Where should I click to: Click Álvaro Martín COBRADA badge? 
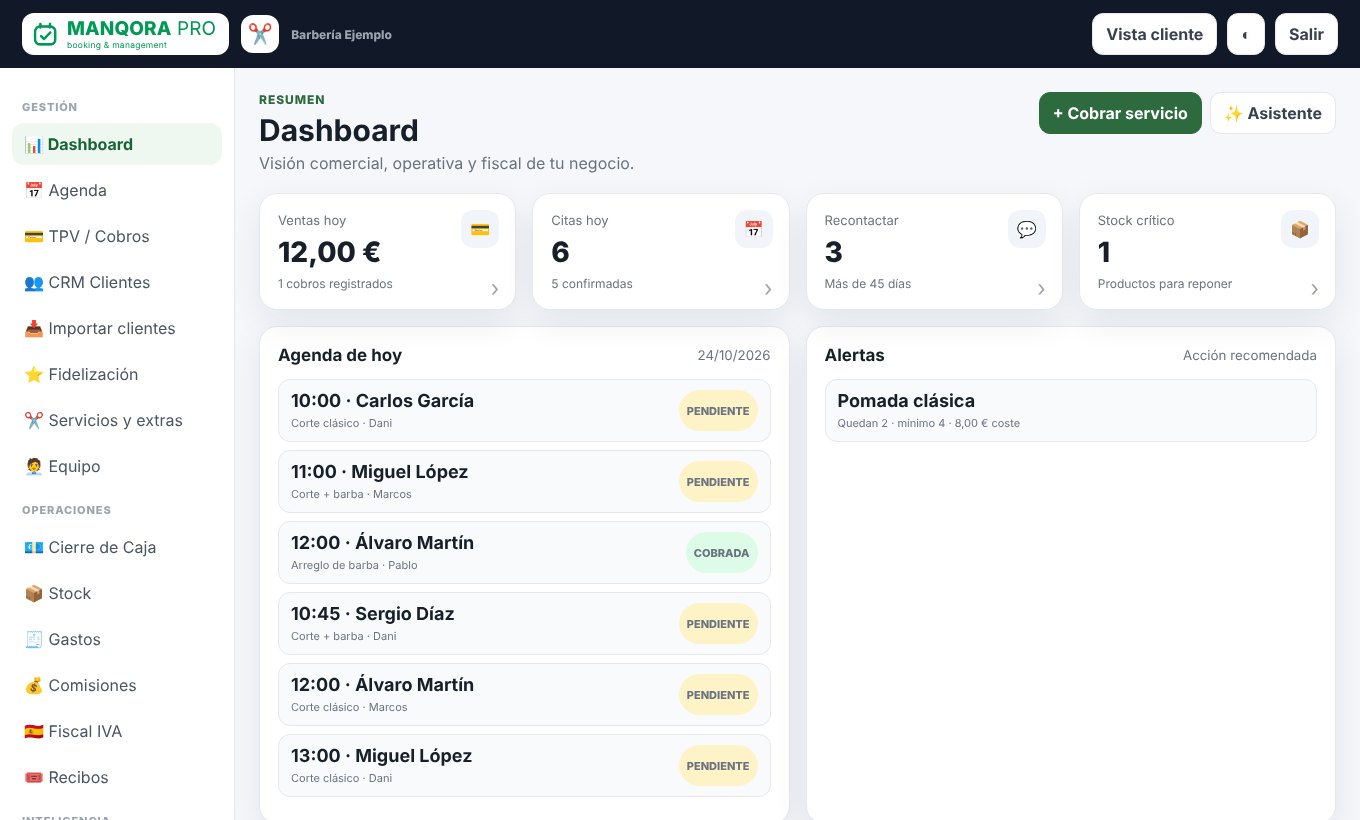(722, 553)
